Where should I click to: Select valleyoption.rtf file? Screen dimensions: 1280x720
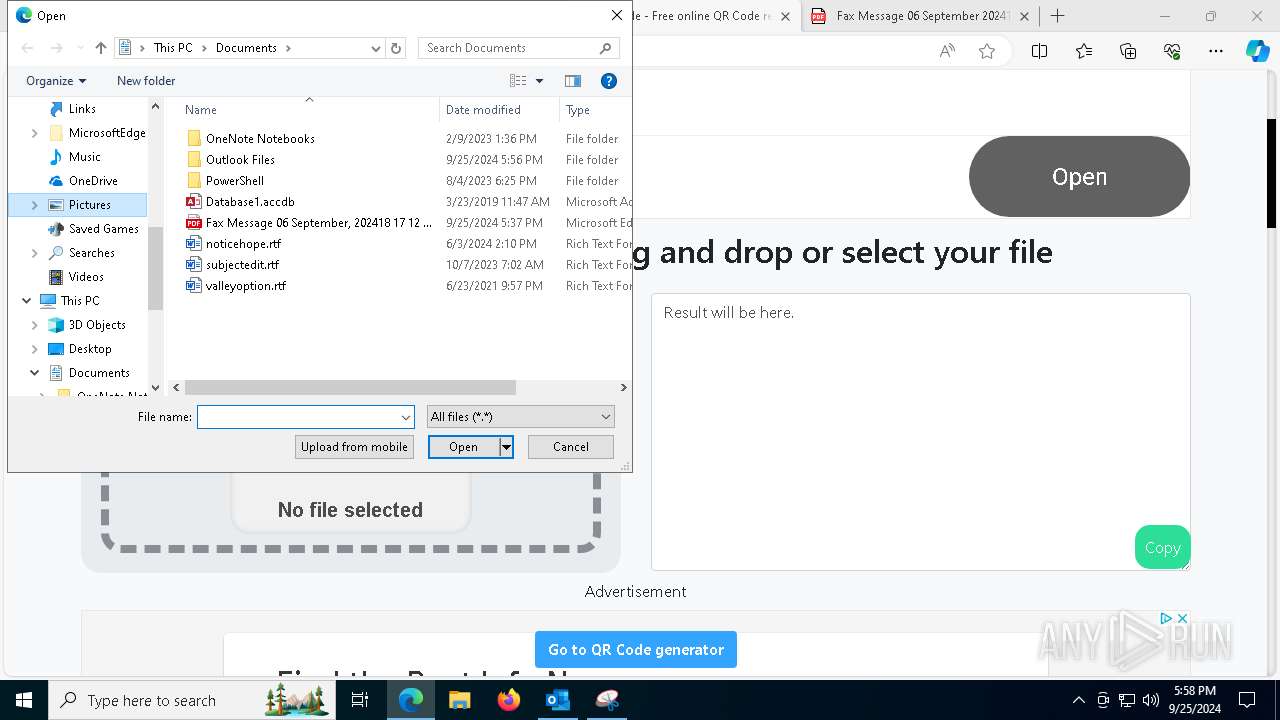tap(246, 286)
